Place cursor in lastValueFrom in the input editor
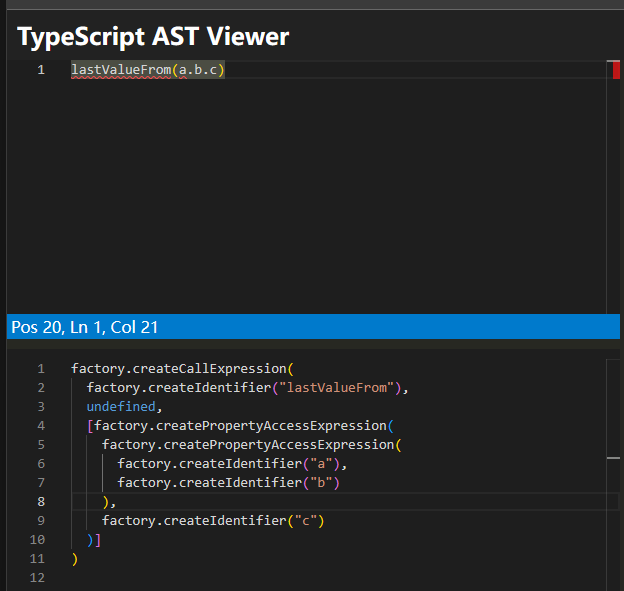 (x=120, y=70)
